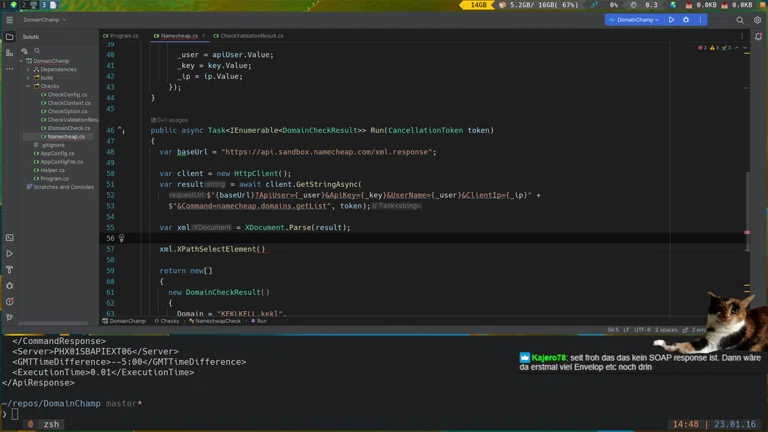Click the LF line separator status entry
The image size is (768, 432).
(x=626, y=330)
